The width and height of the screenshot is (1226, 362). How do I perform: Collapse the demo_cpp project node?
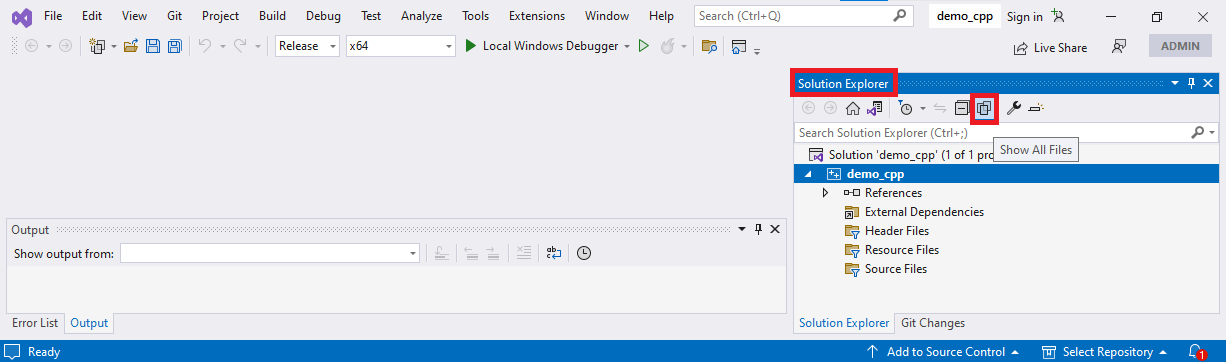pos(808,174)
